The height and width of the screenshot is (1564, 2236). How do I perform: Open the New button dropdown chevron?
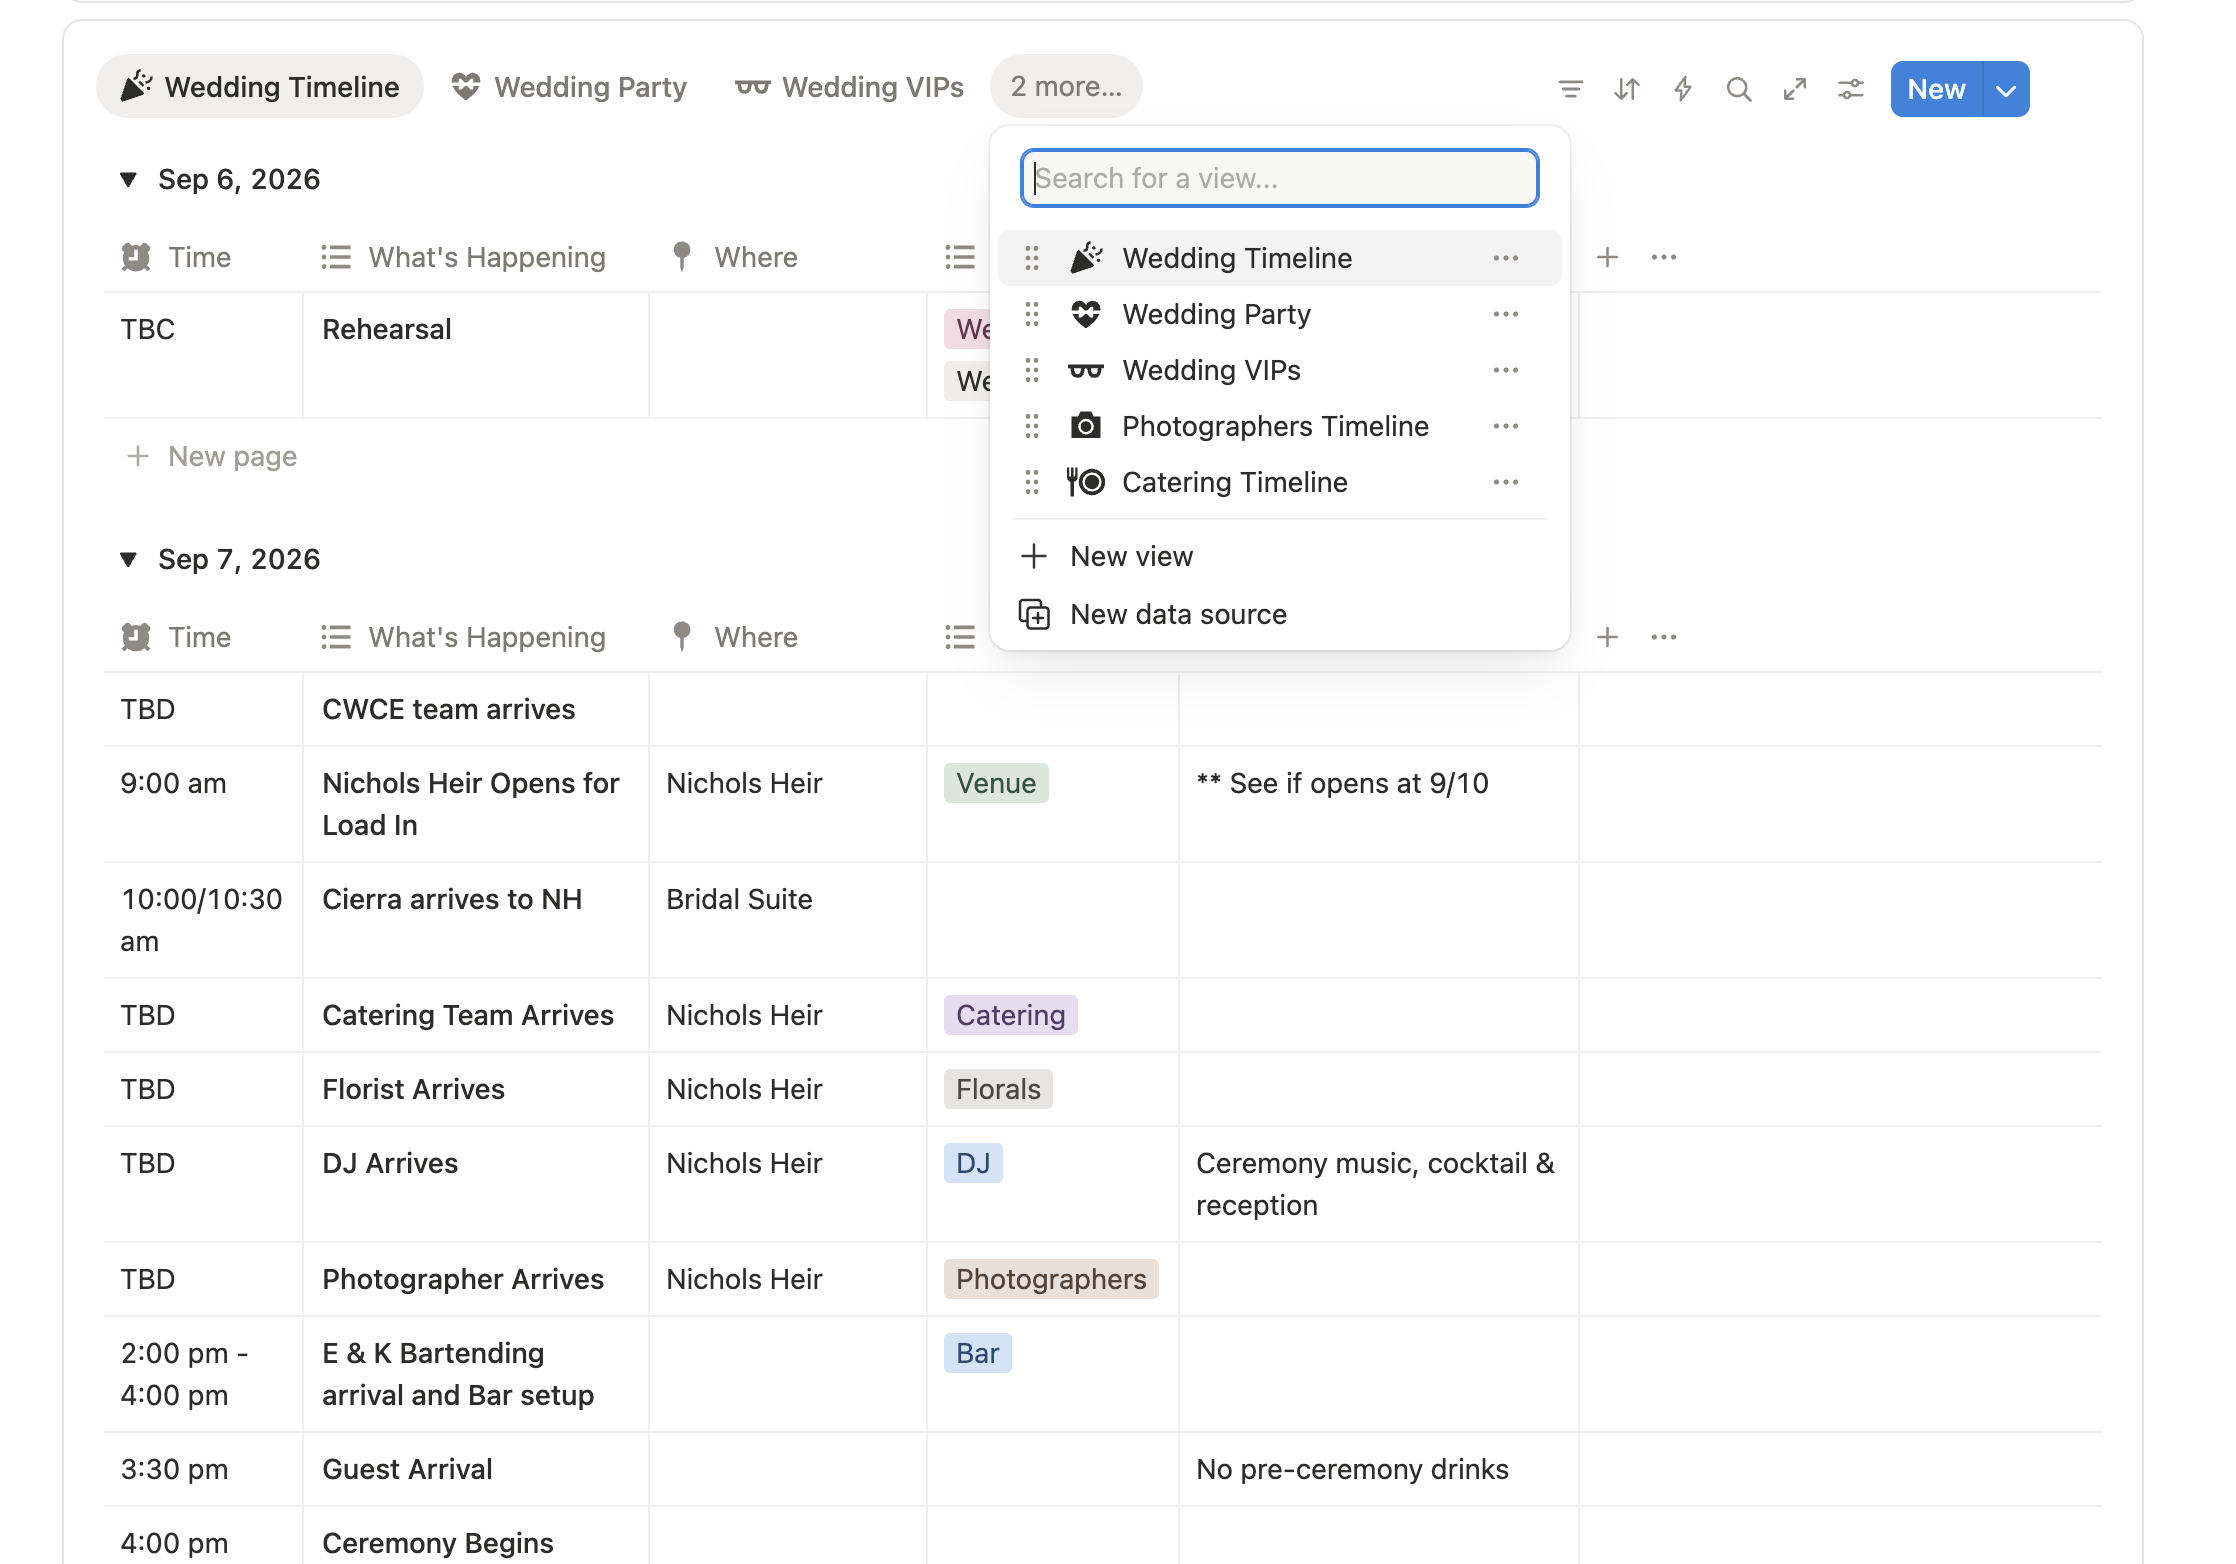tap(2004, 89)
